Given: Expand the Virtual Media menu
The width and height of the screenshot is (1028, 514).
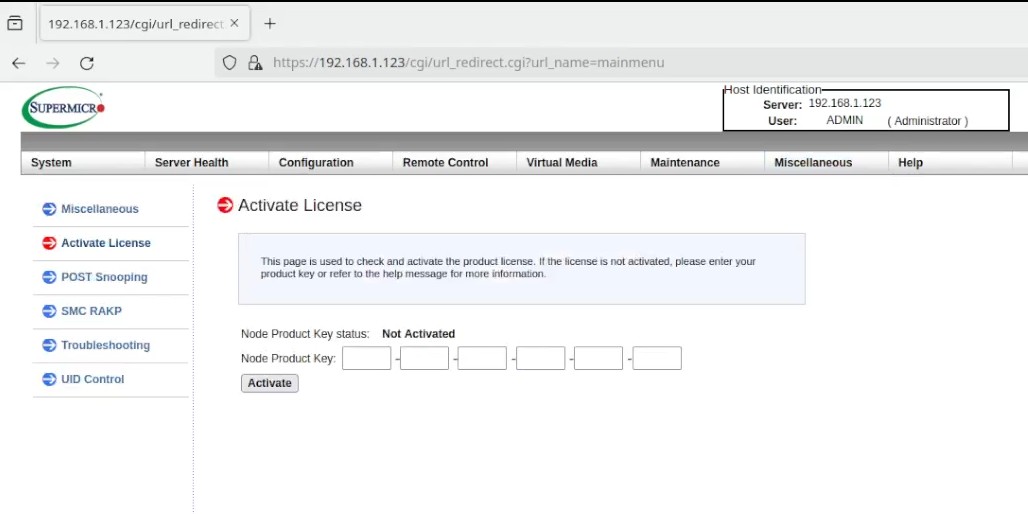Looking at the screenshot, I should 561,163.
